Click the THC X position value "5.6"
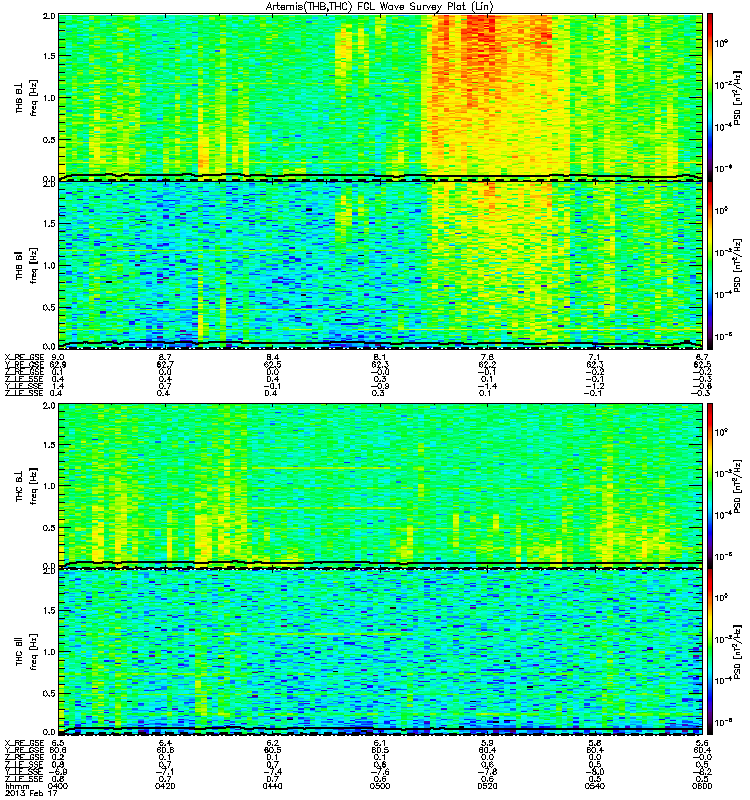The width and height of the screenshot is (750, 800). [702, 743]
